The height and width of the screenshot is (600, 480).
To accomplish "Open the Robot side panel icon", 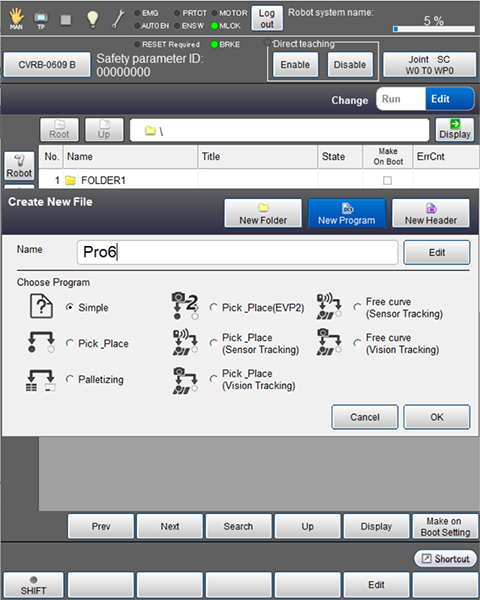I will tap(19, 166).
